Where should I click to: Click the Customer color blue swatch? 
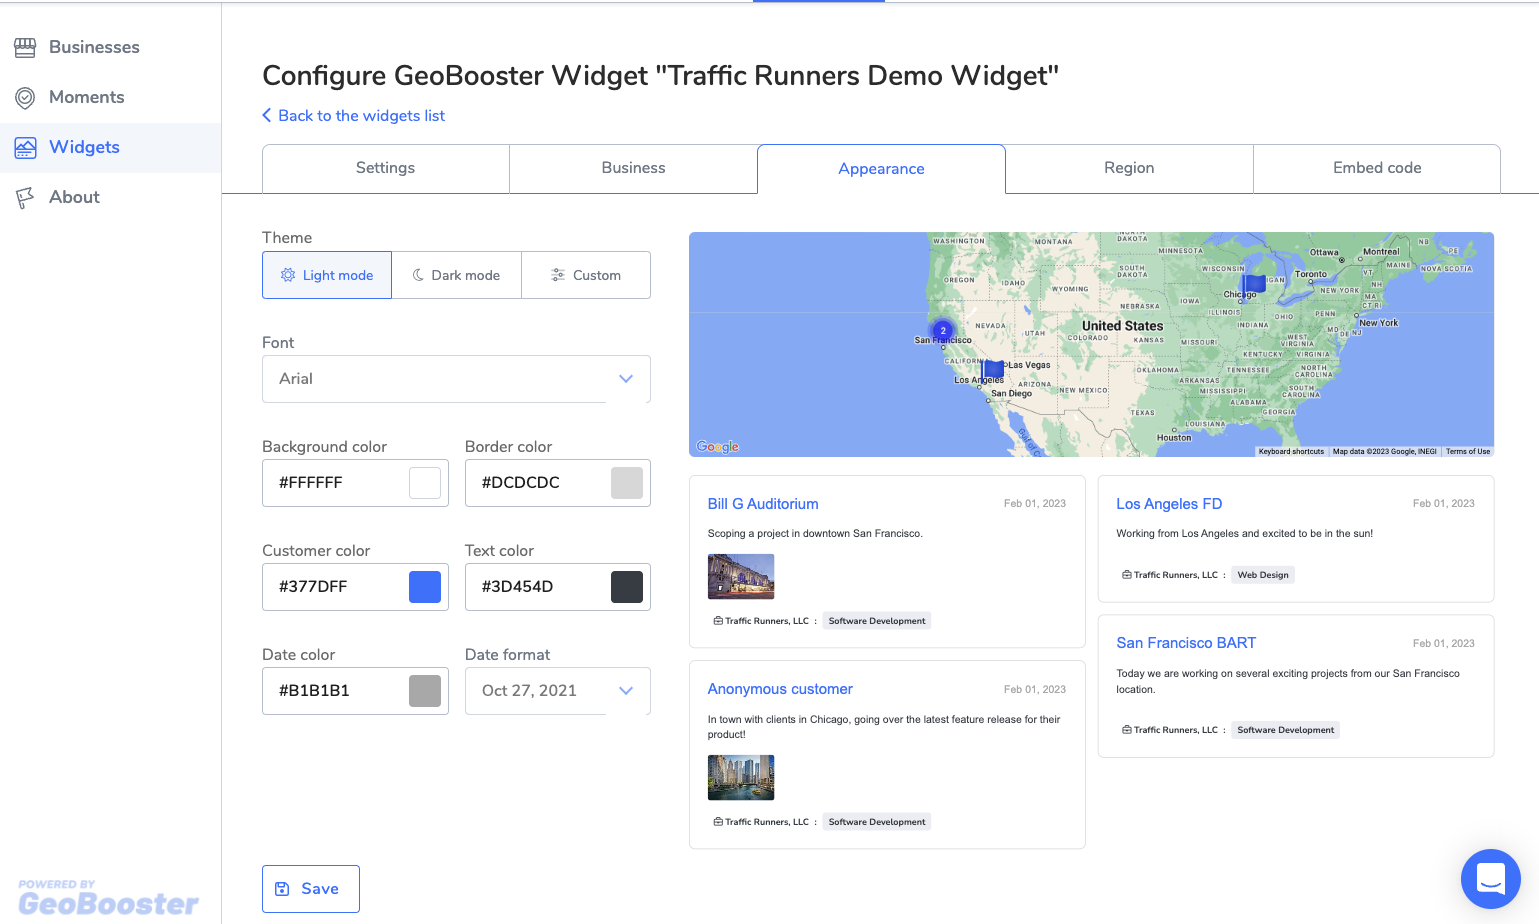425,587
